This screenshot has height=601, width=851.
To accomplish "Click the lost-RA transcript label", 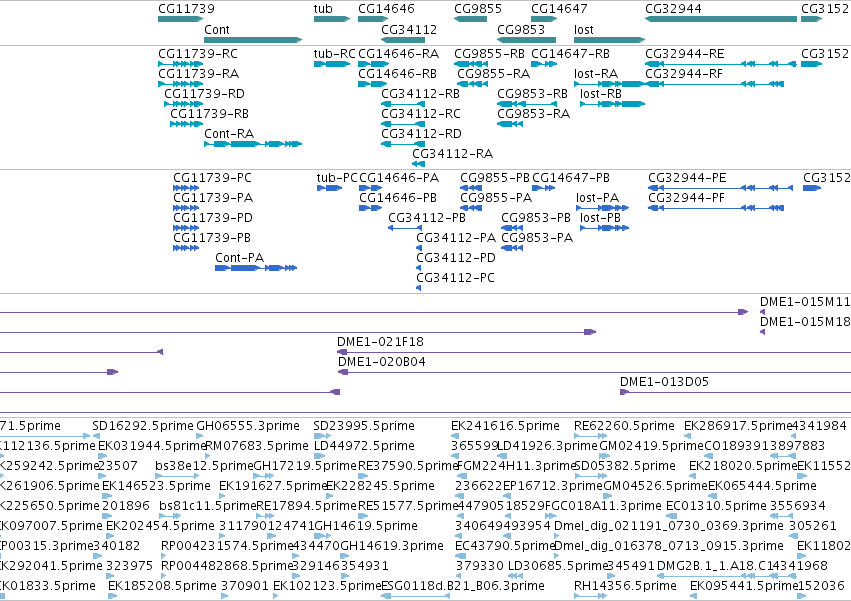I will pos(595,74).
